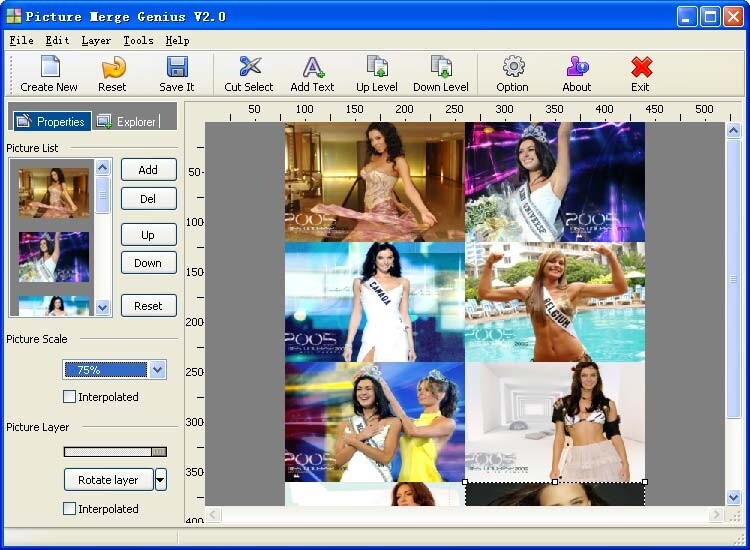
Task: Select the partially visible third list thumbnail
Action: [x=54, y=306]
